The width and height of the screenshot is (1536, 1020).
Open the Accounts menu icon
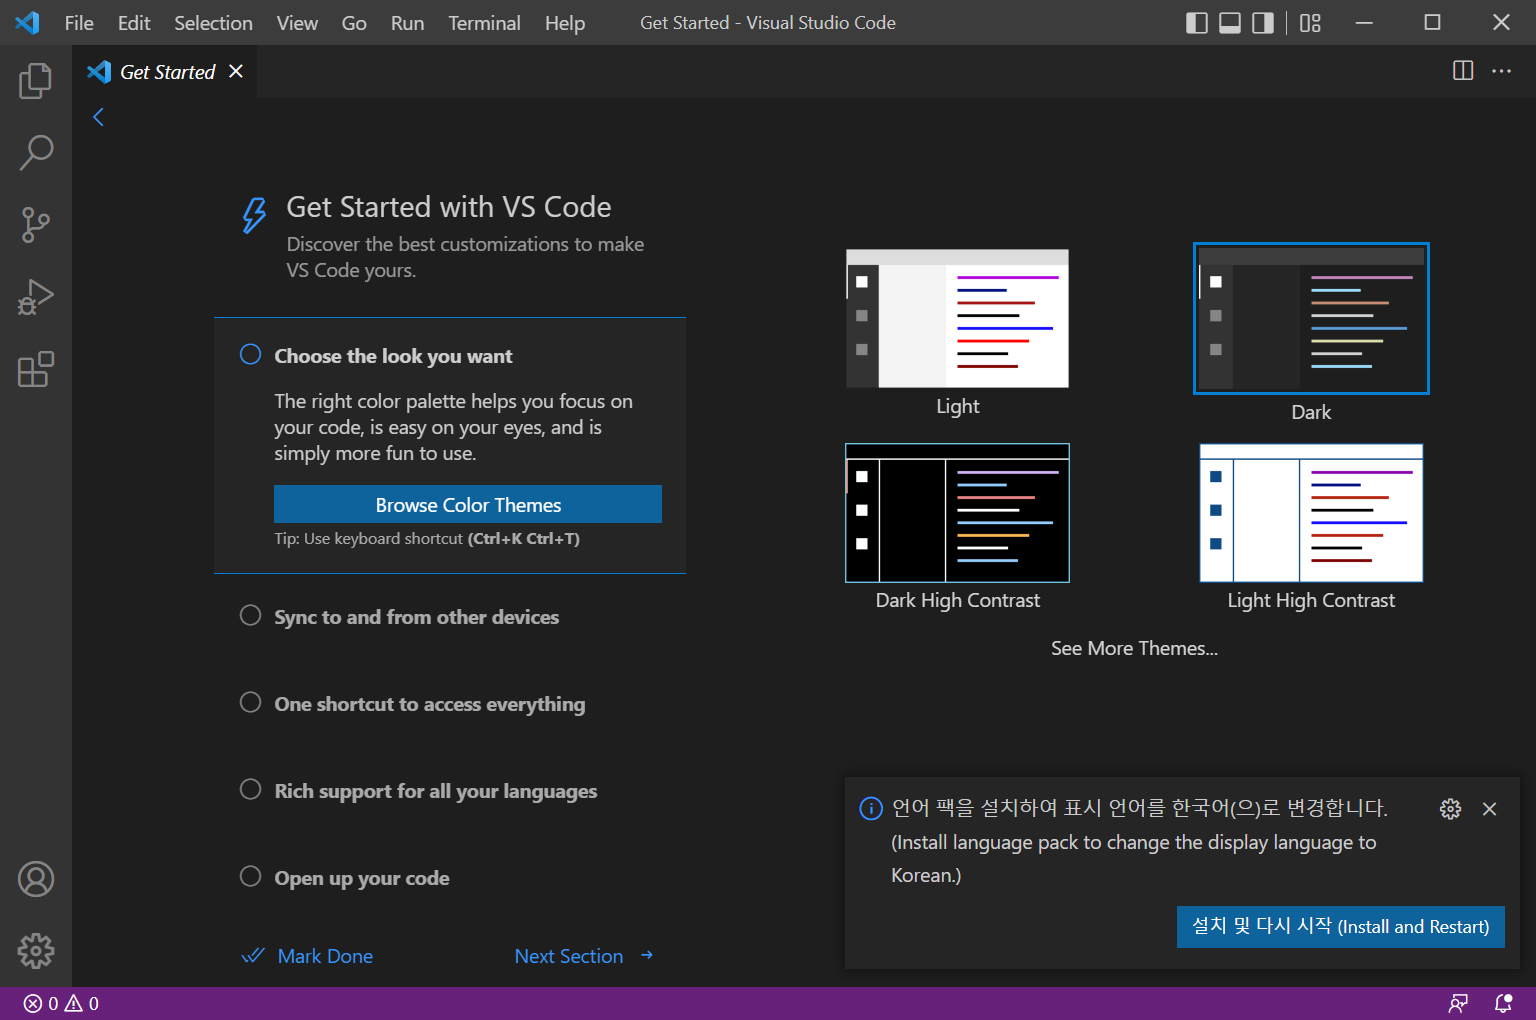36,879
